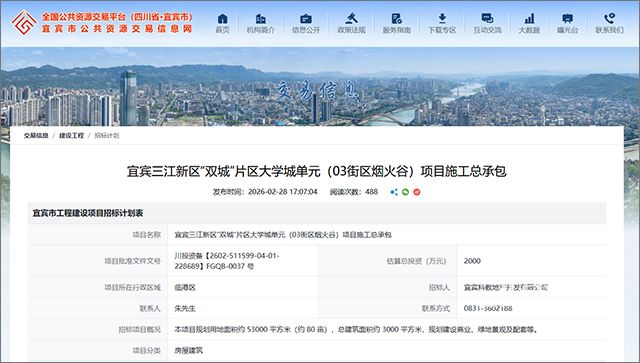The width and height of the screenshot is (640, 363).
Task: Open 政策法规 gavel icon
Action: pos(351,18)
